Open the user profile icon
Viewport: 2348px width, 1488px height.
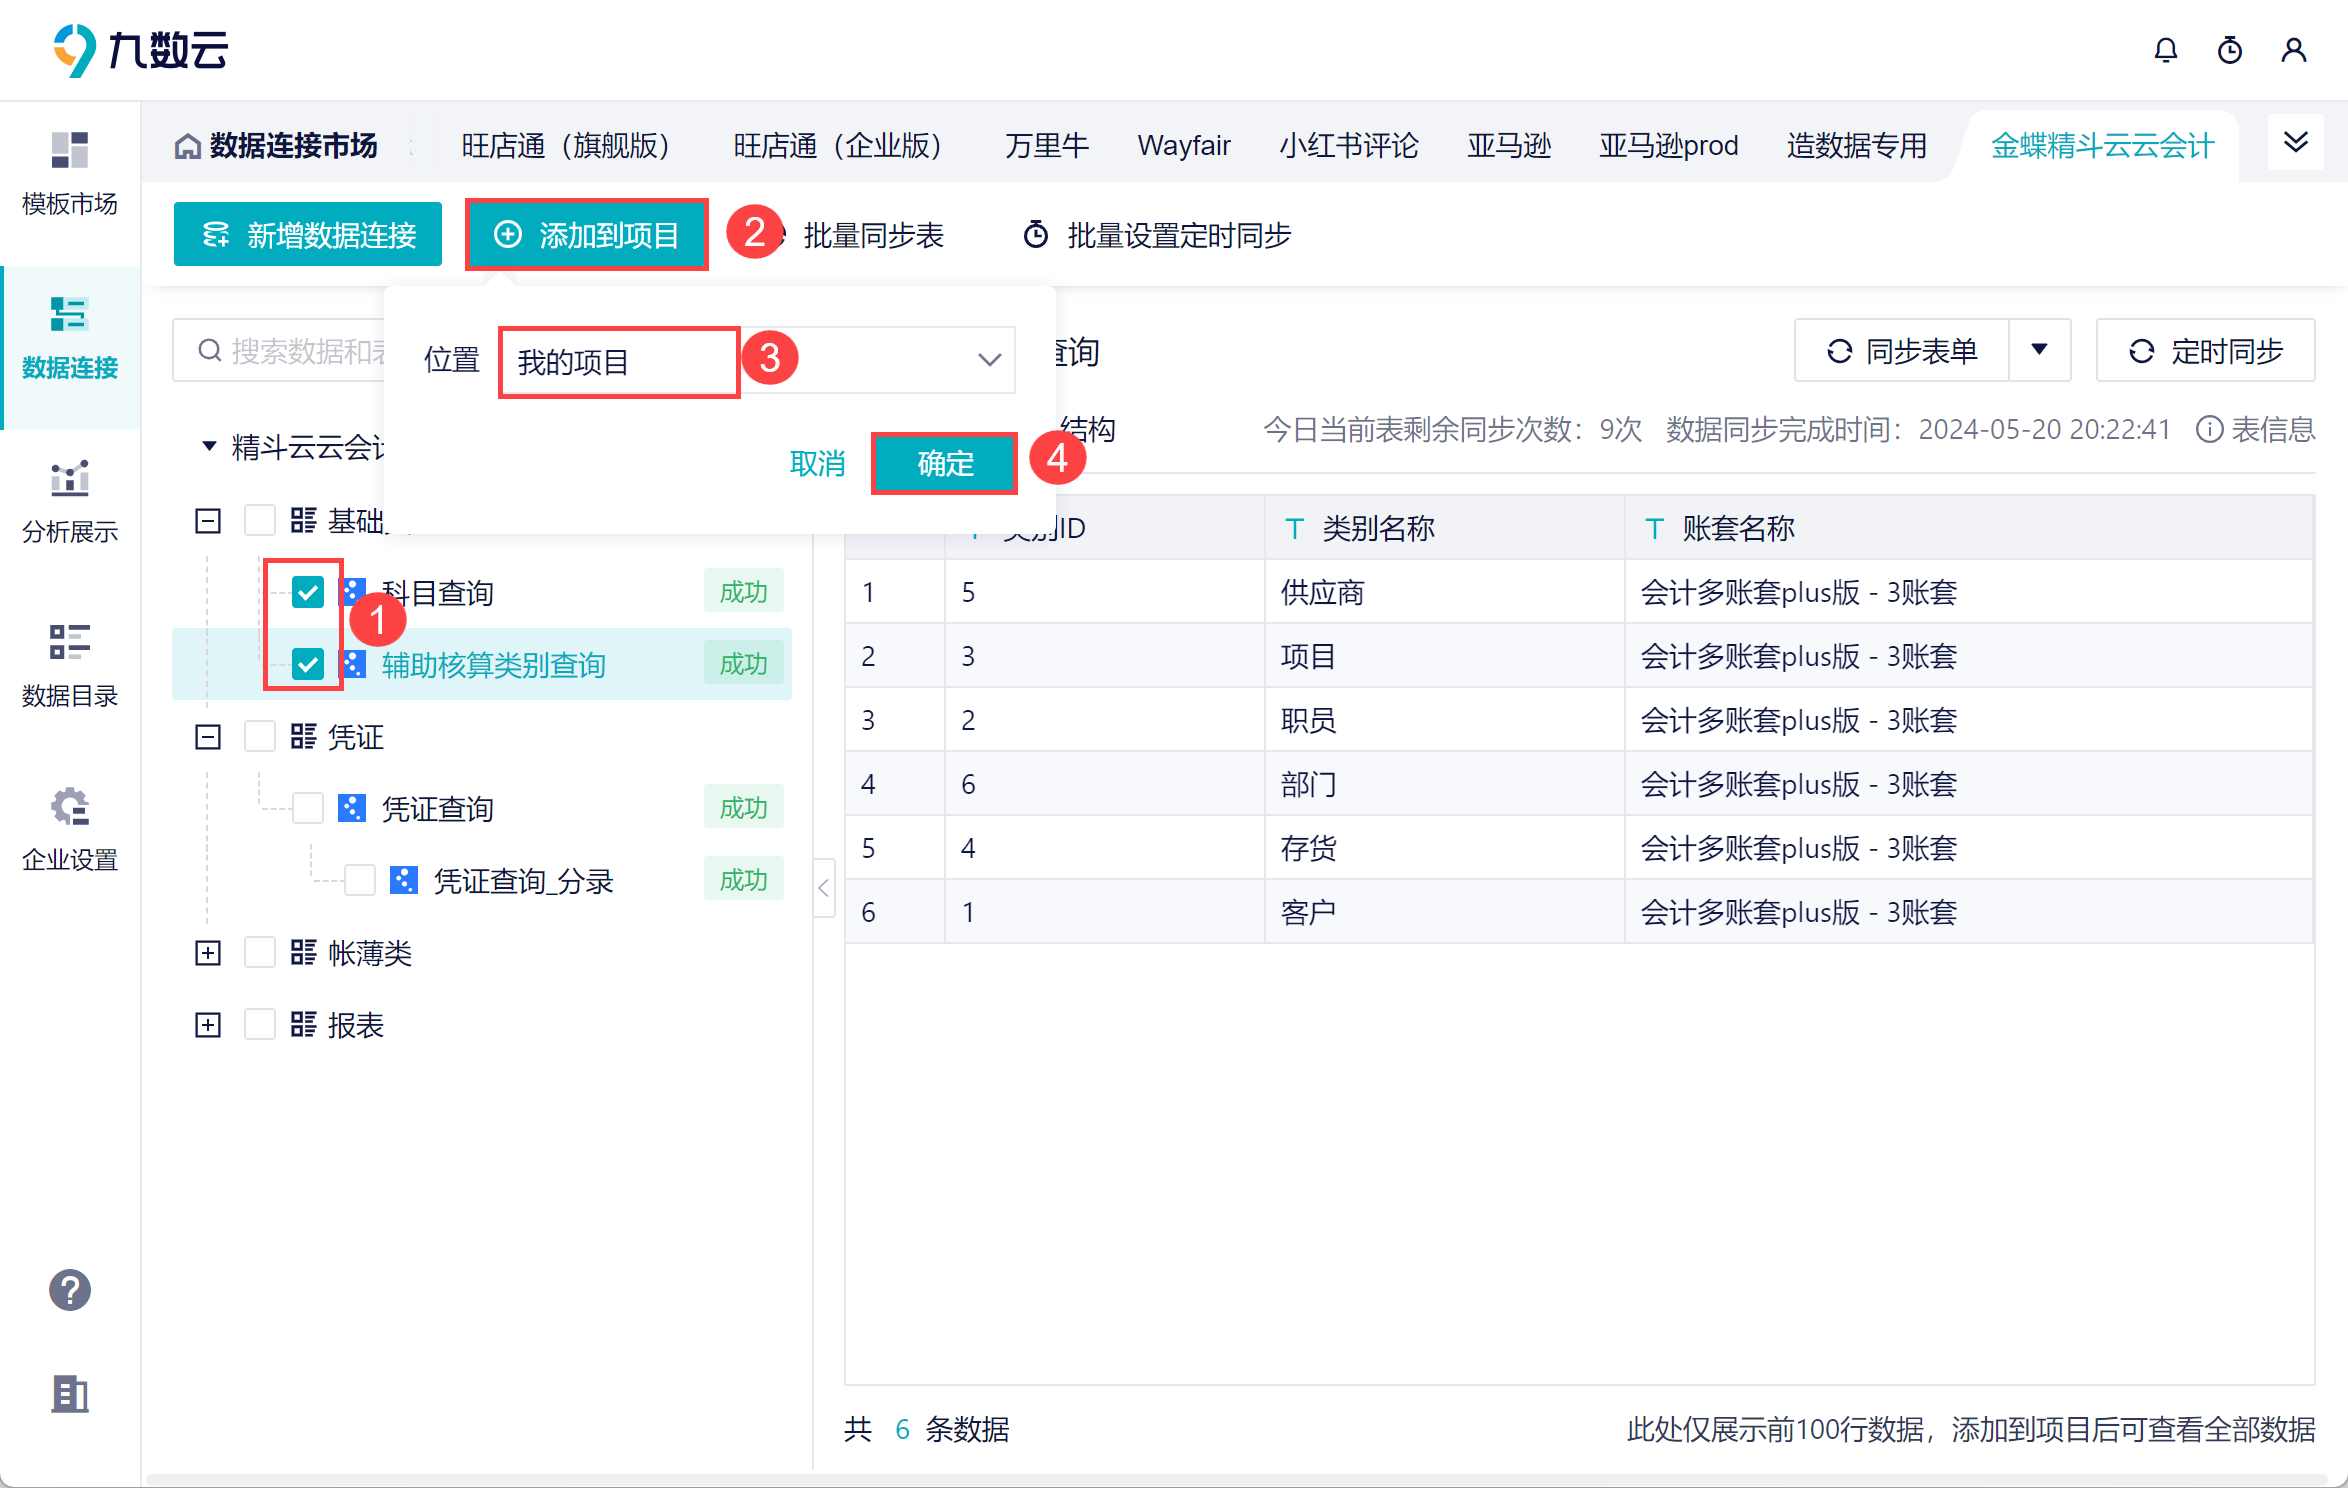pyautogui.click(x=2293, y=50)
